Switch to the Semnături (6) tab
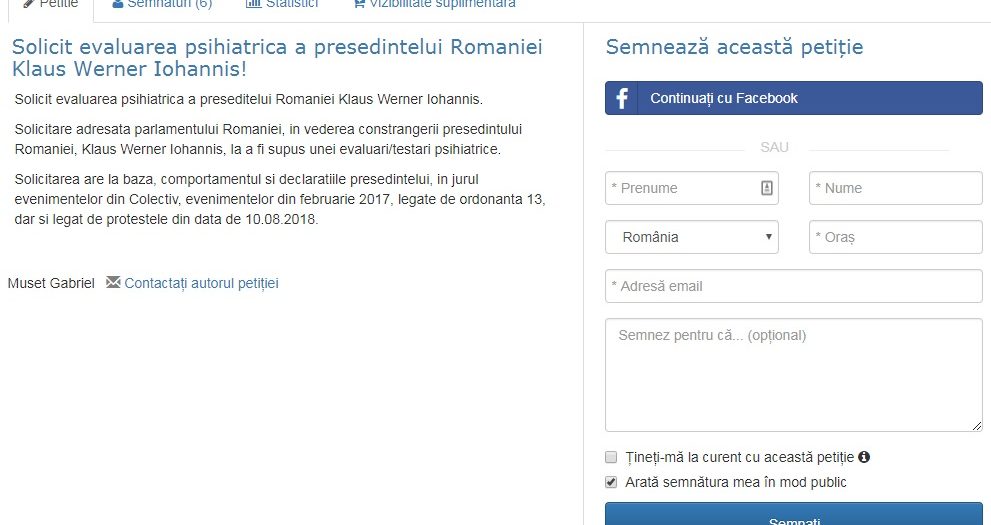Image resolution: width=991 pixels, height=525 pixels. 162,4
